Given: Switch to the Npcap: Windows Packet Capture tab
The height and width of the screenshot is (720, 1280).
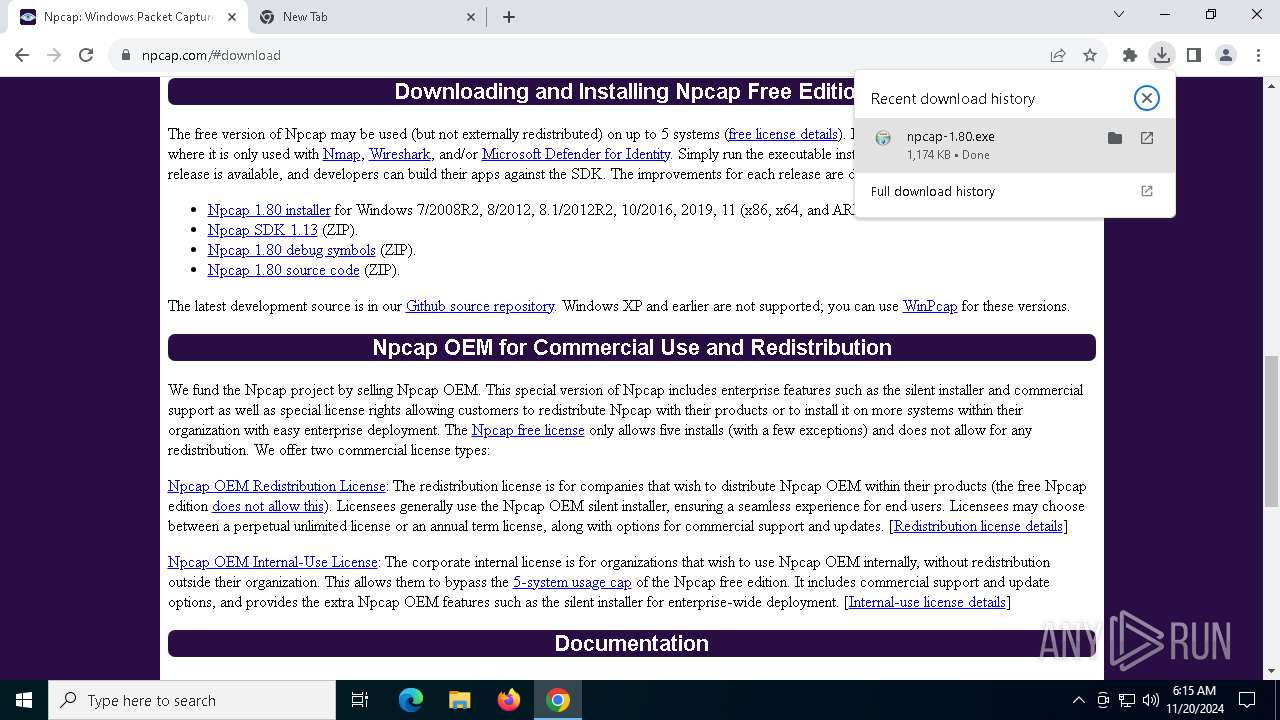Looking at the screenshot, I should point(128,17).
